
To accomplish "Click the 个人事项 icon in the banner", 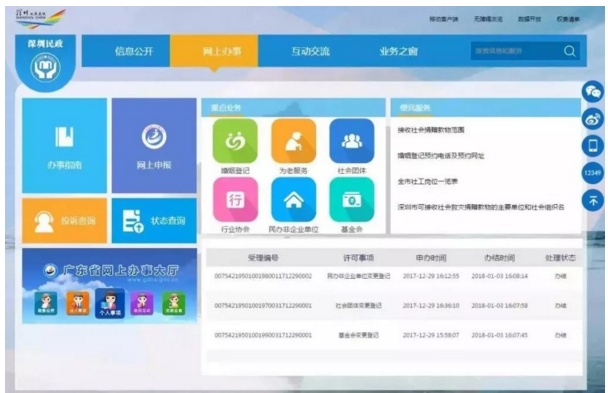I will coord(110,303).
